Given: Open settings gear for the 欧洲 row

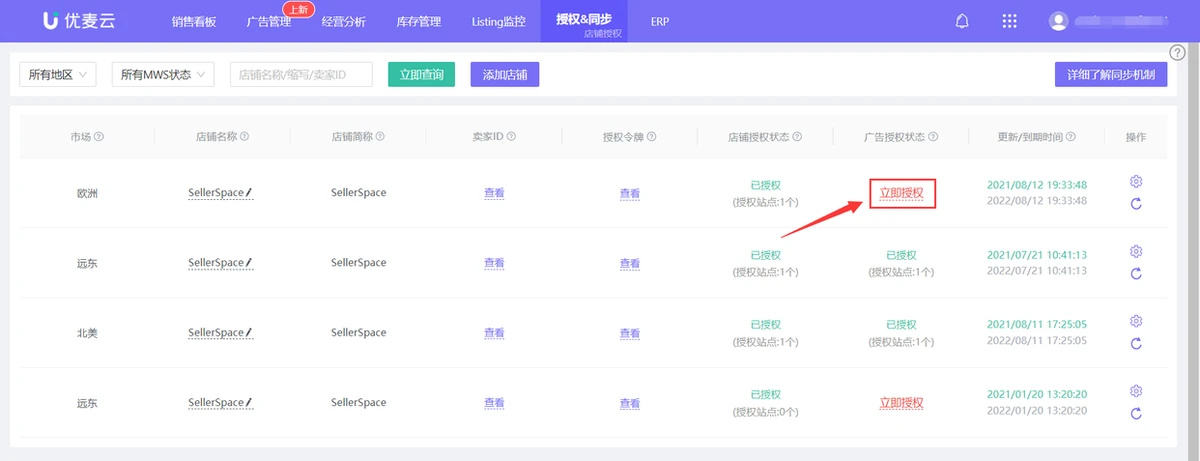Looking at the screenshot, I should click(x=1136, y=181).
